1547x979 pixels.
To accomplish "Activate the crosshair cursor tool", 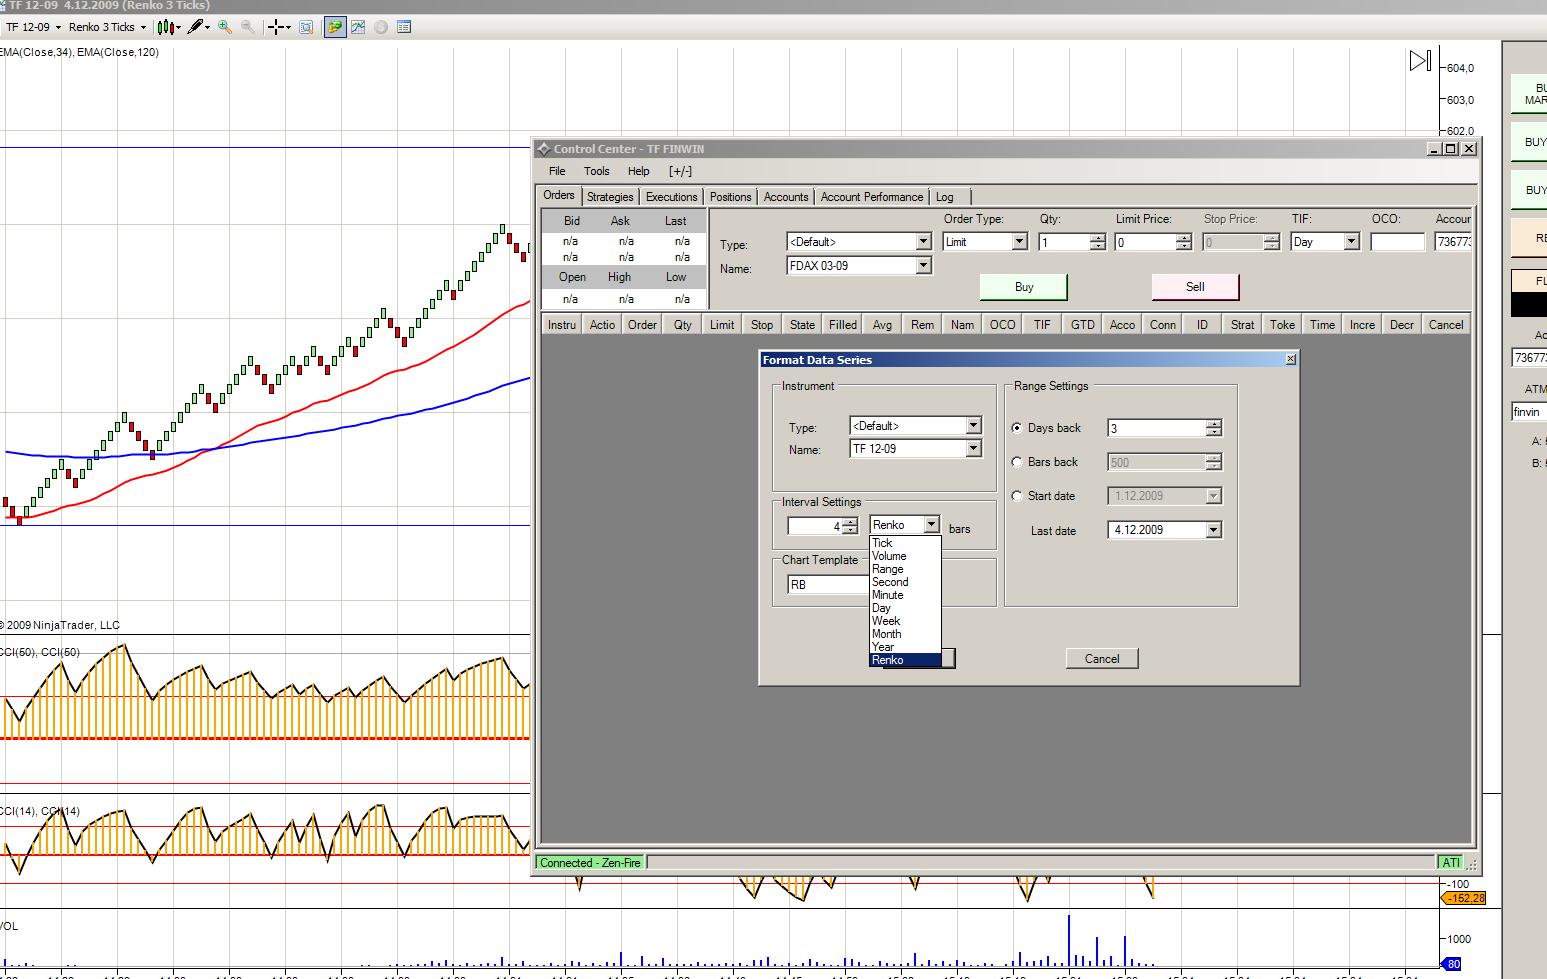I will coord(276,27).
